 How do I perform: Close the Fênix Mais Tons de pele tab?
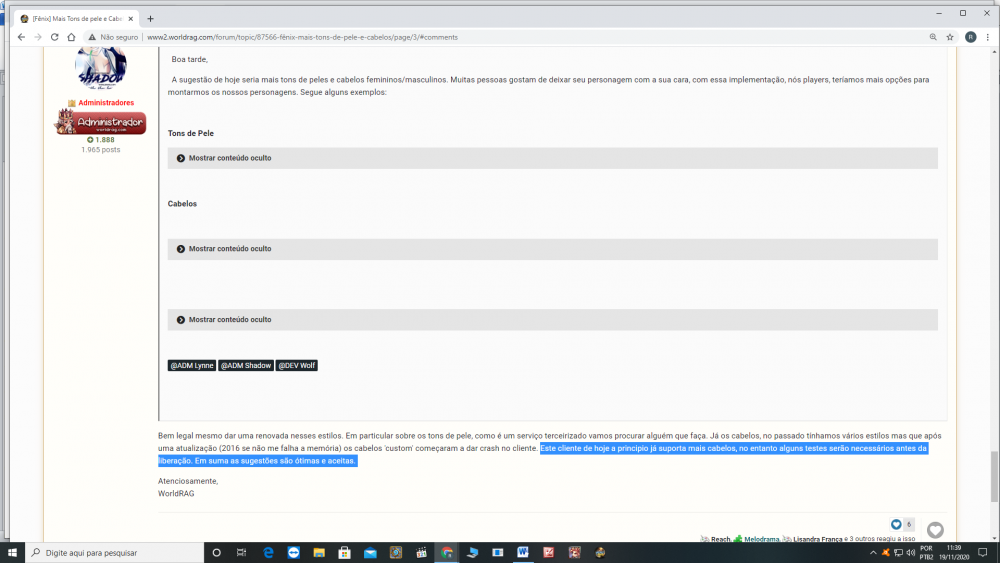tap(131, 18)
